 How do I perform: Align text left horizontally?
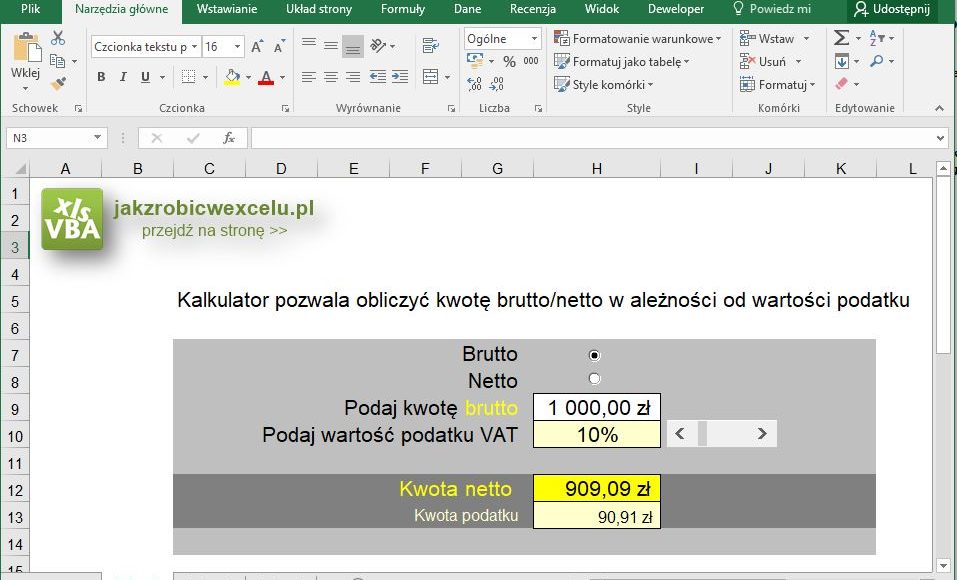pyautogui.click(x=309, y=77)
